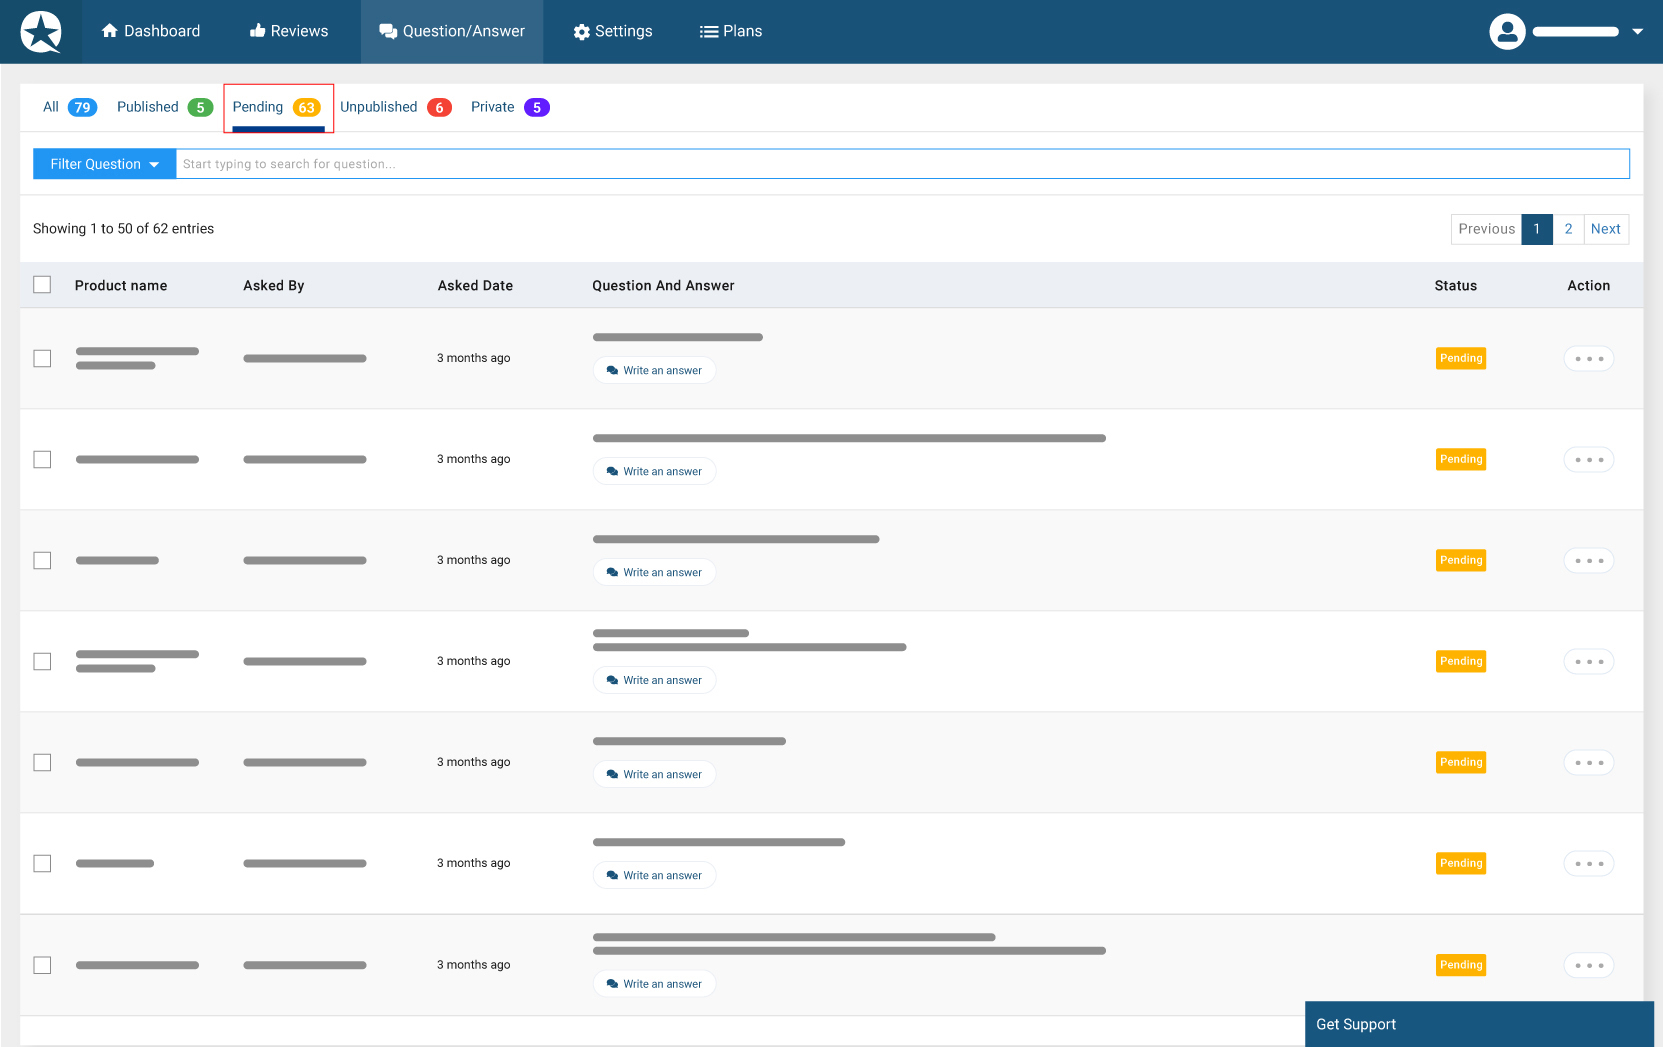Toggle the select-all checkbox in table header
The width and height of the screenshot is (1663, 1047).
[x=42, y=285]
